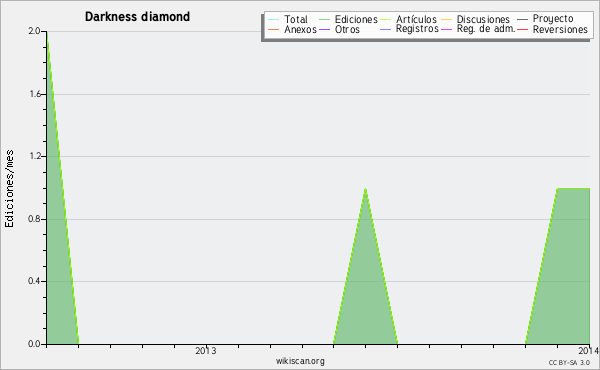This screenshot has height=370, width=600.
Task: Click the '1.6' y-axis value
Action: click(35, 94)
